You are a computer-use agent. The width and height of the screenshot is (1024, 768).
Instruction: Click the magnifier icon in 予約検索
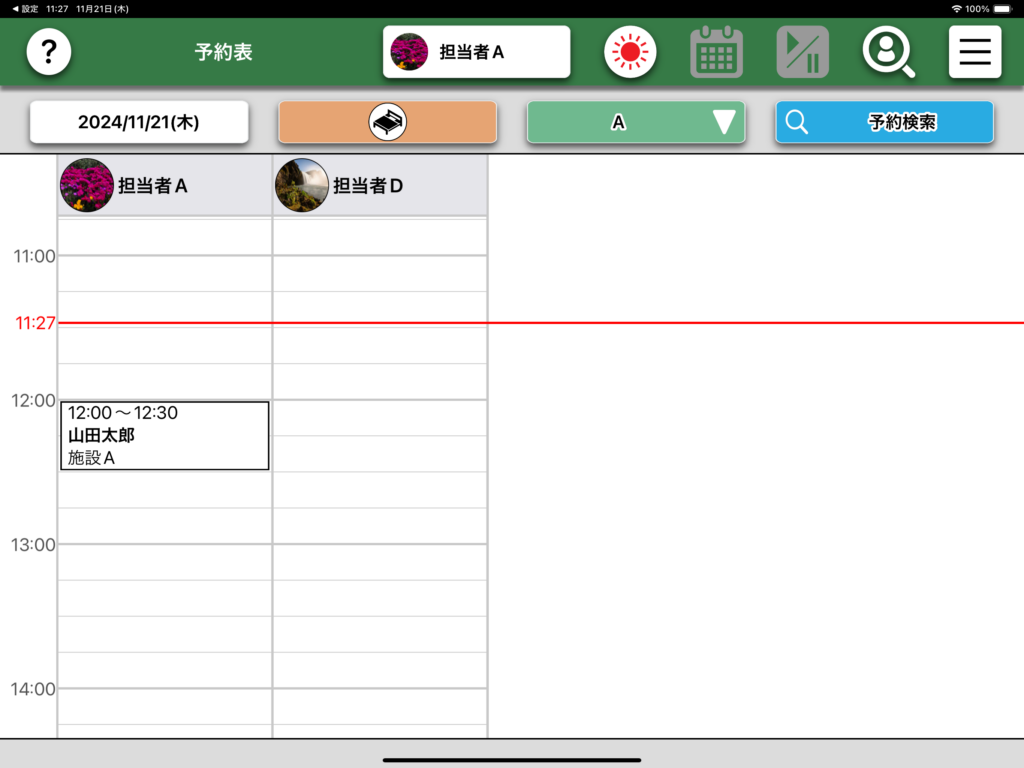[797, 122]
